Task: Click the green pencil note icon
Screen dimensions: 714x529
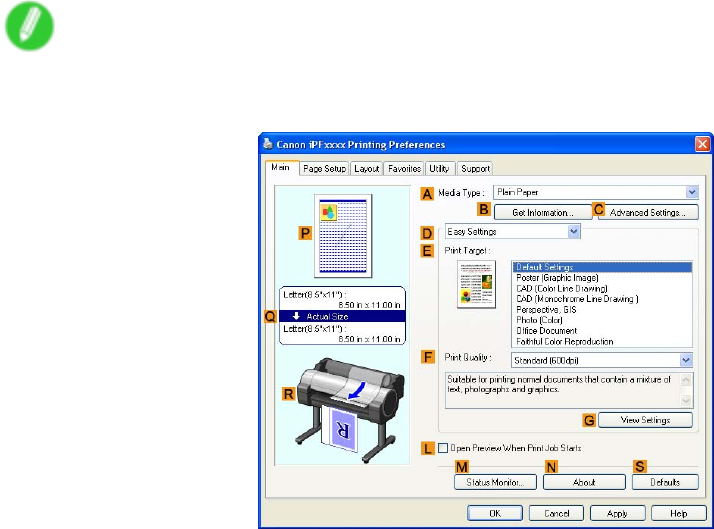Action: (x=30, y=26)
